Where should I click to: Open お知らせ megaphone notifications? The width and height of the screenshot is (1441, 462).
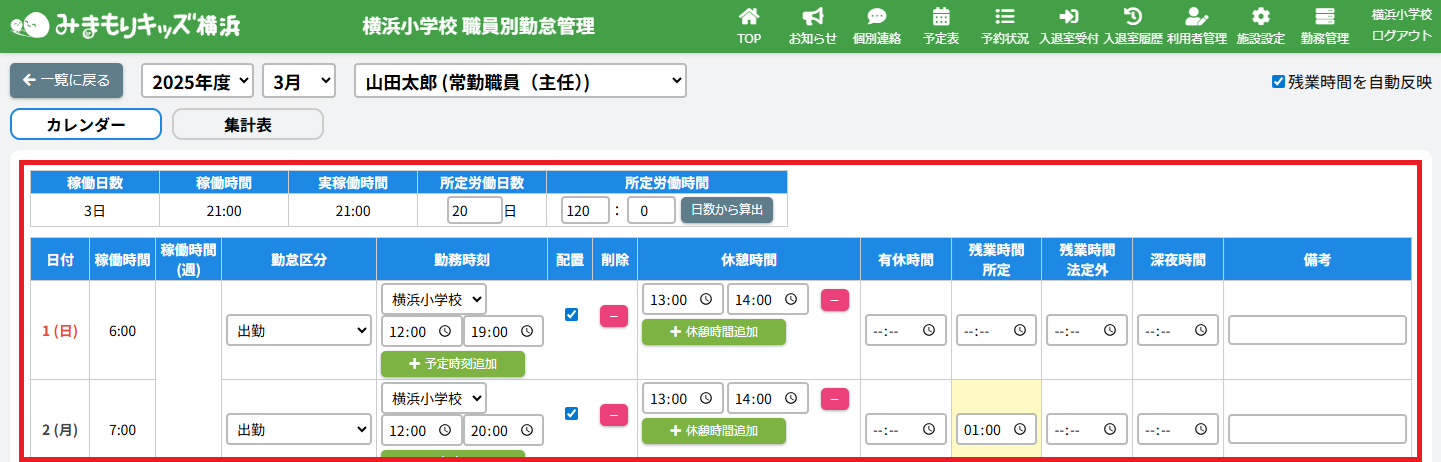812,17
